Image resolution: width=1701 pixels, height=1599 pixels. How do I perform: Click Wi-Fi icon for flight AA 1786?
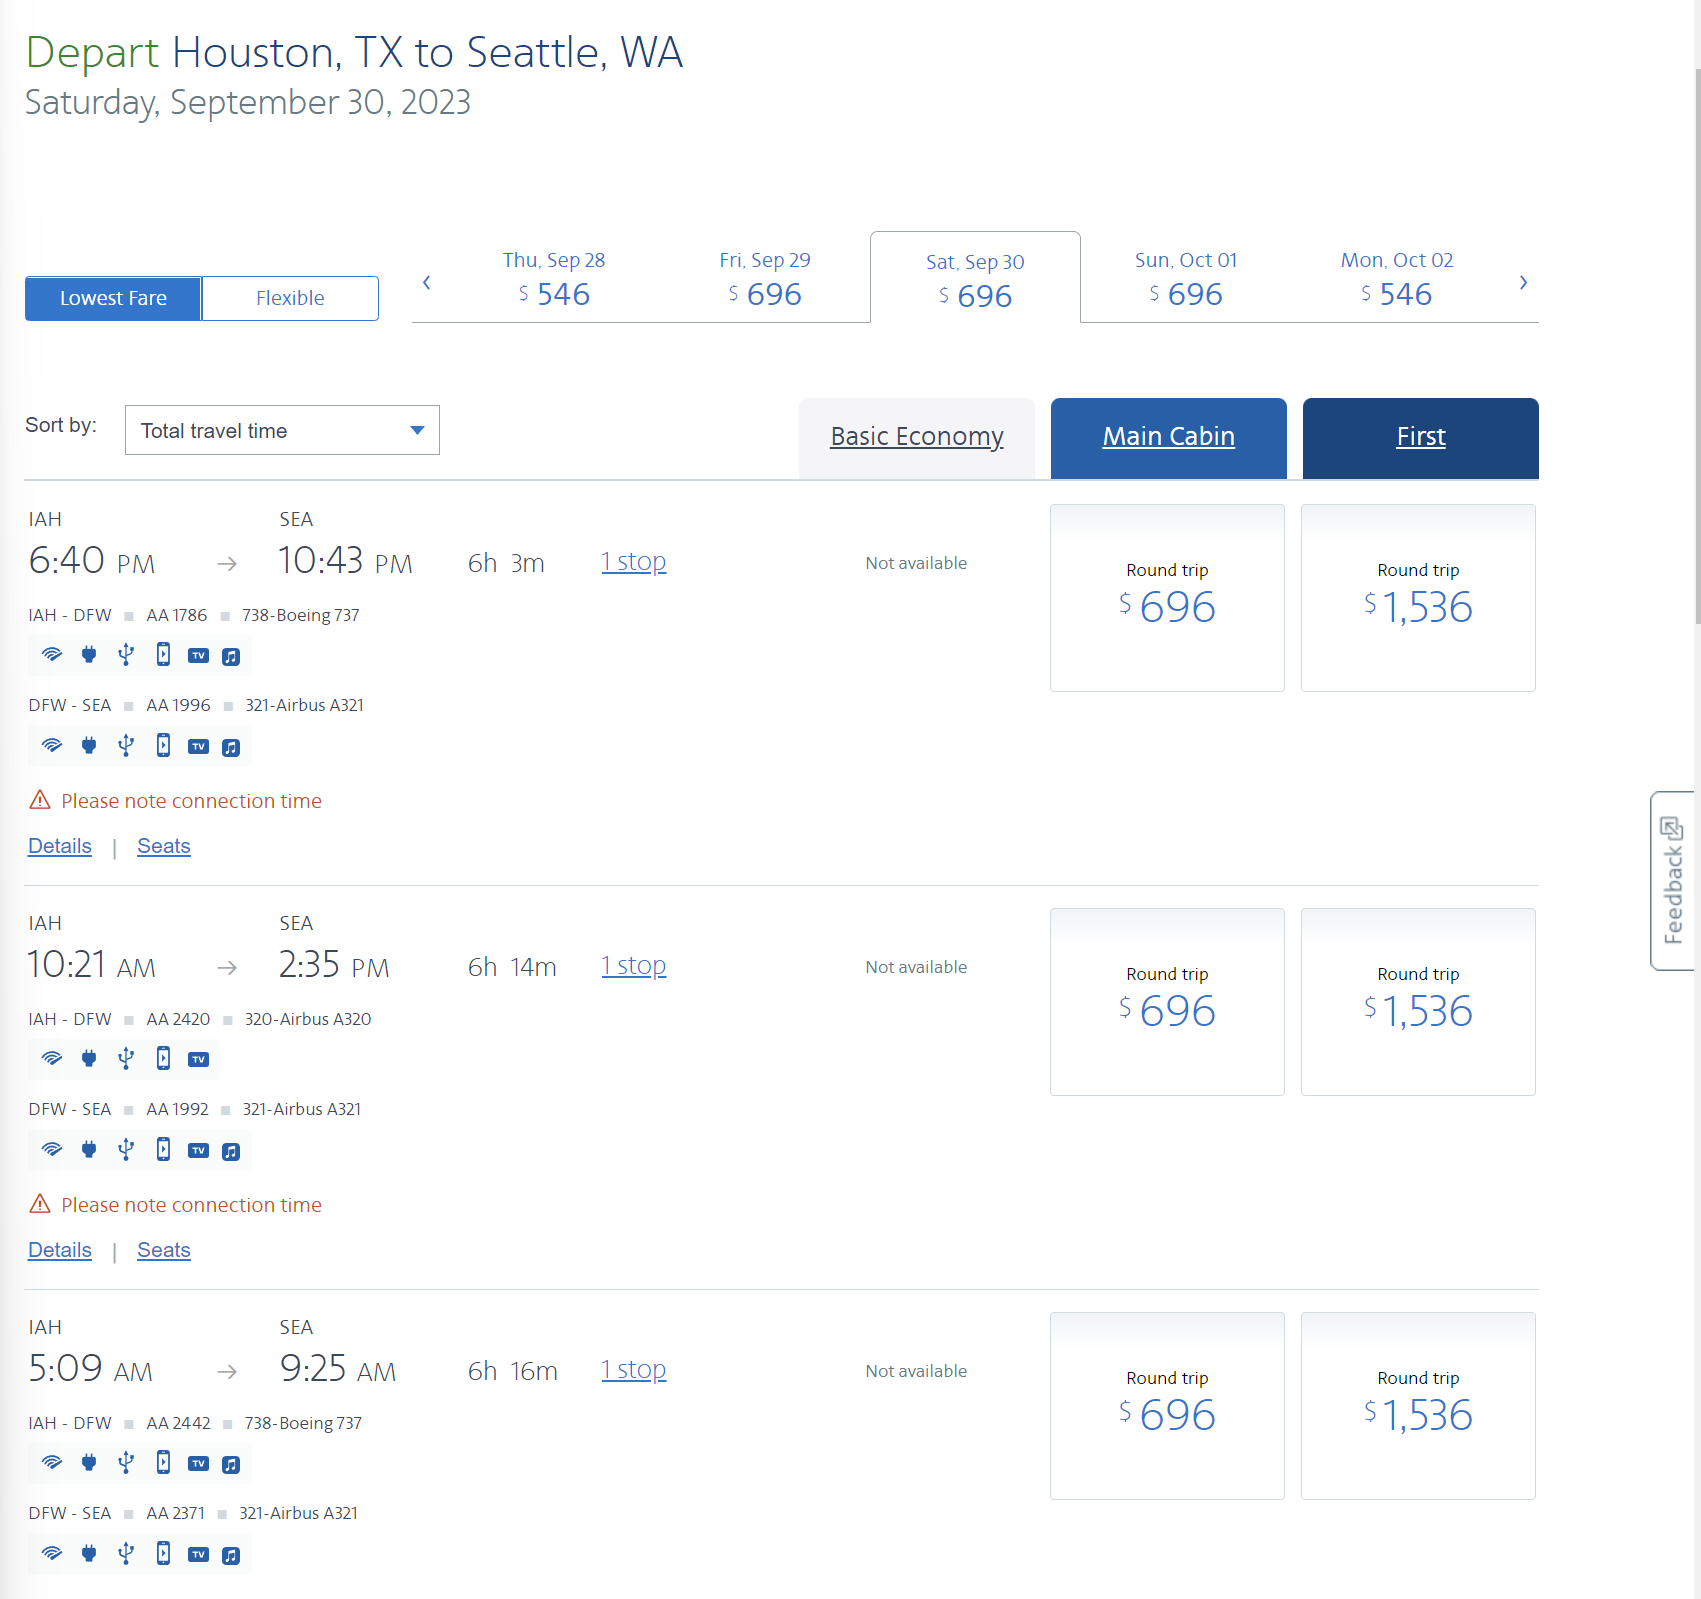pyautogui.click(x=52, y=655)
